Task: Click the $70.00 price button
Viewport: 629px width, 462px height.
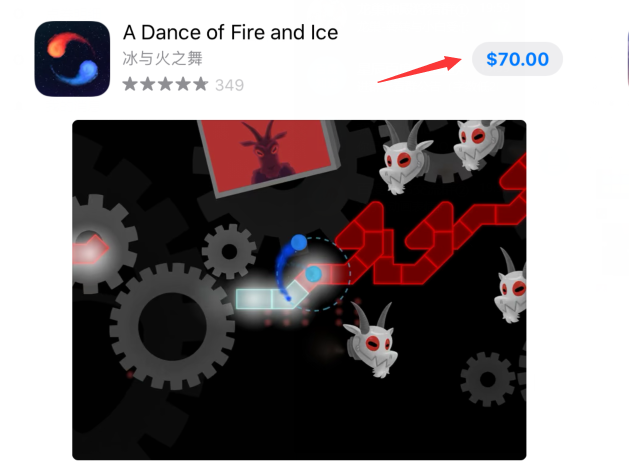Action: tap(517, 59)
